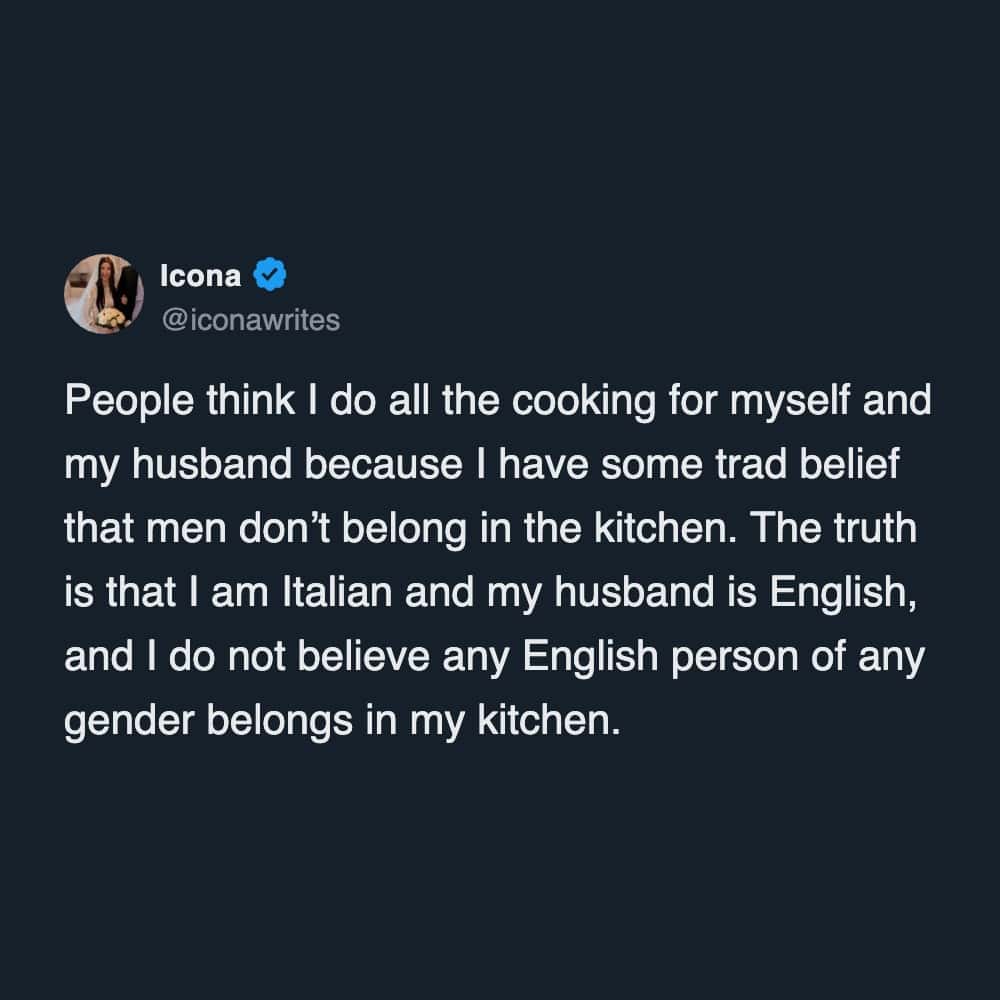Click the word "person" in the tweet
The height and width of the screenshot is (1000, 1000).
pyautogui.click(x=703, y=657)
